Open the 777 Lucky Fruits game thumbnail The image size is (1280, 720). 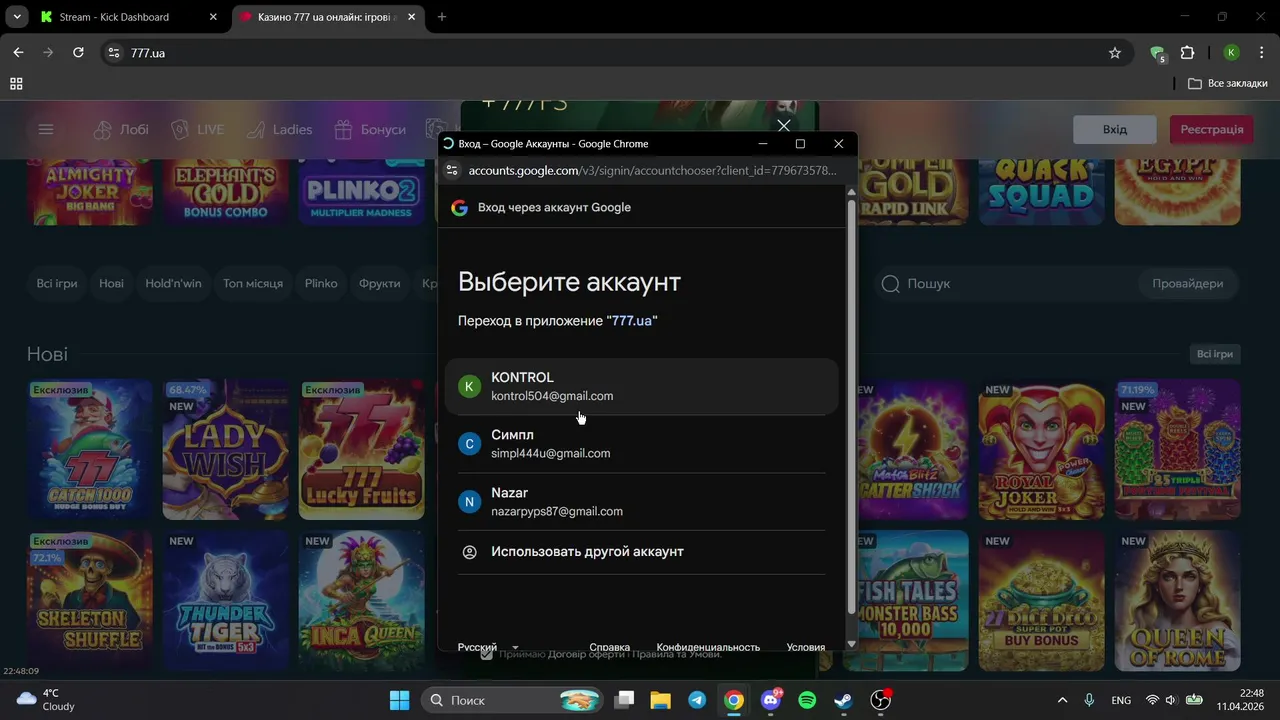tap(362, 450)
